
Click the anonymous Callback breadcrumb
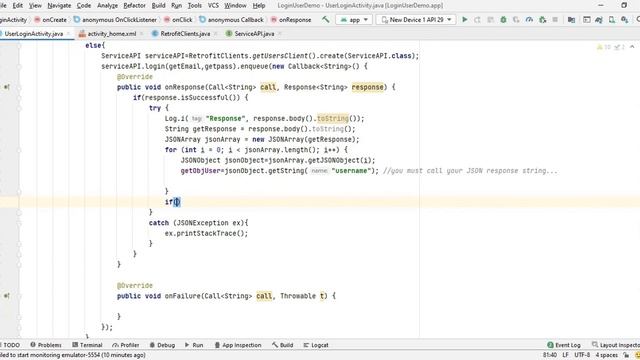click(x=231, y=20)
